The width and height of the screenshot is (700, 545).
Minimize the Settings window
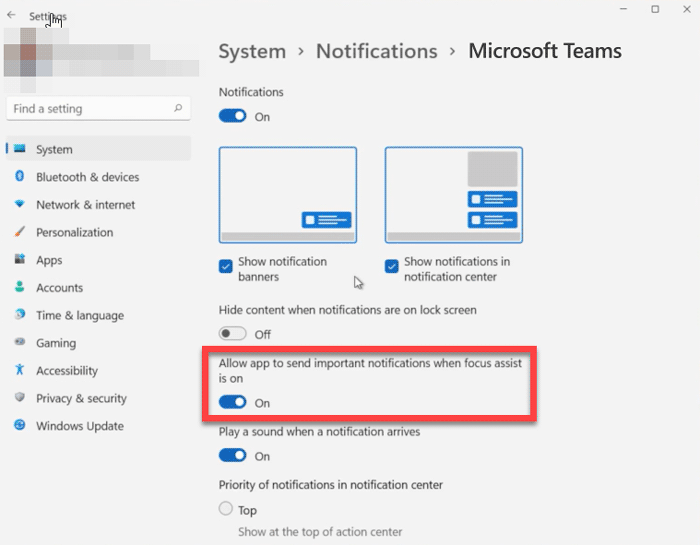point(624,9)
